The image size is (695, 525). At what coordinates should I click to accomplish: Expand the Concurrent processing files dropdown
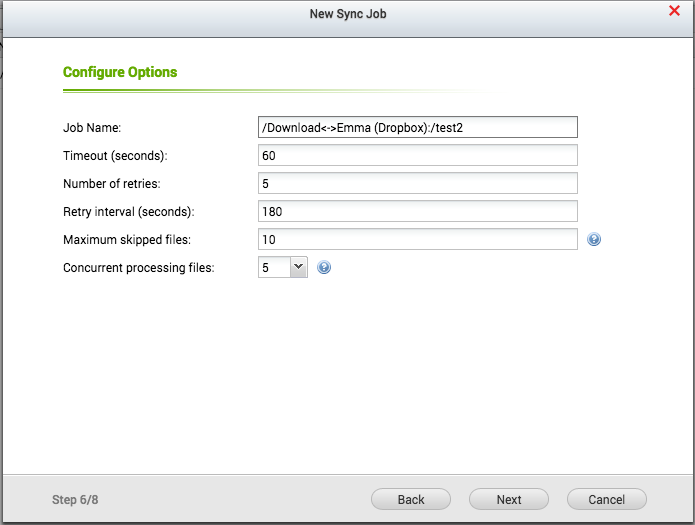pyautogui.click(x=298, y=267)
